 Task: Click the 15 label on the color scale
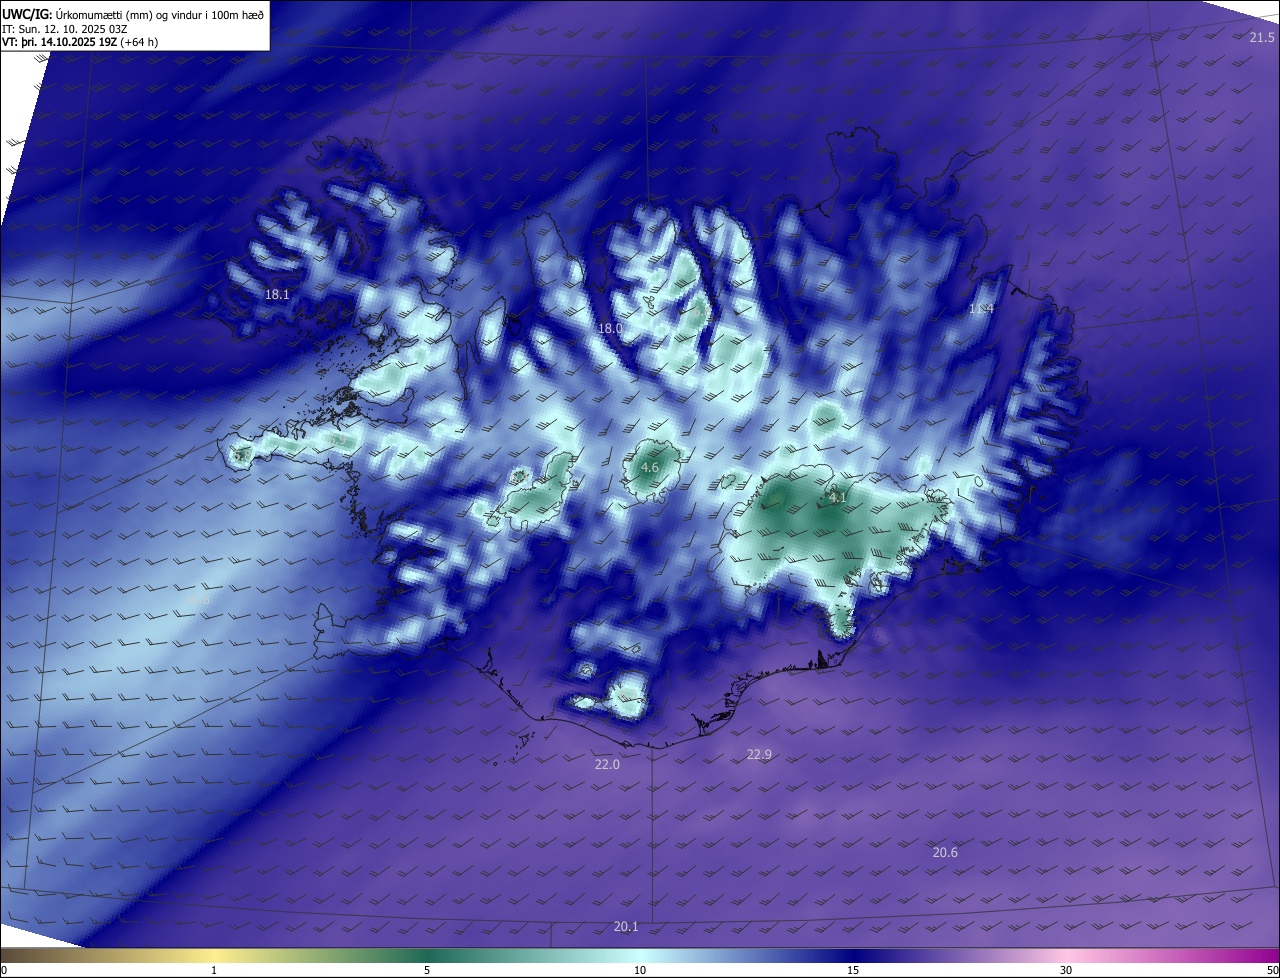click(853, 970)
